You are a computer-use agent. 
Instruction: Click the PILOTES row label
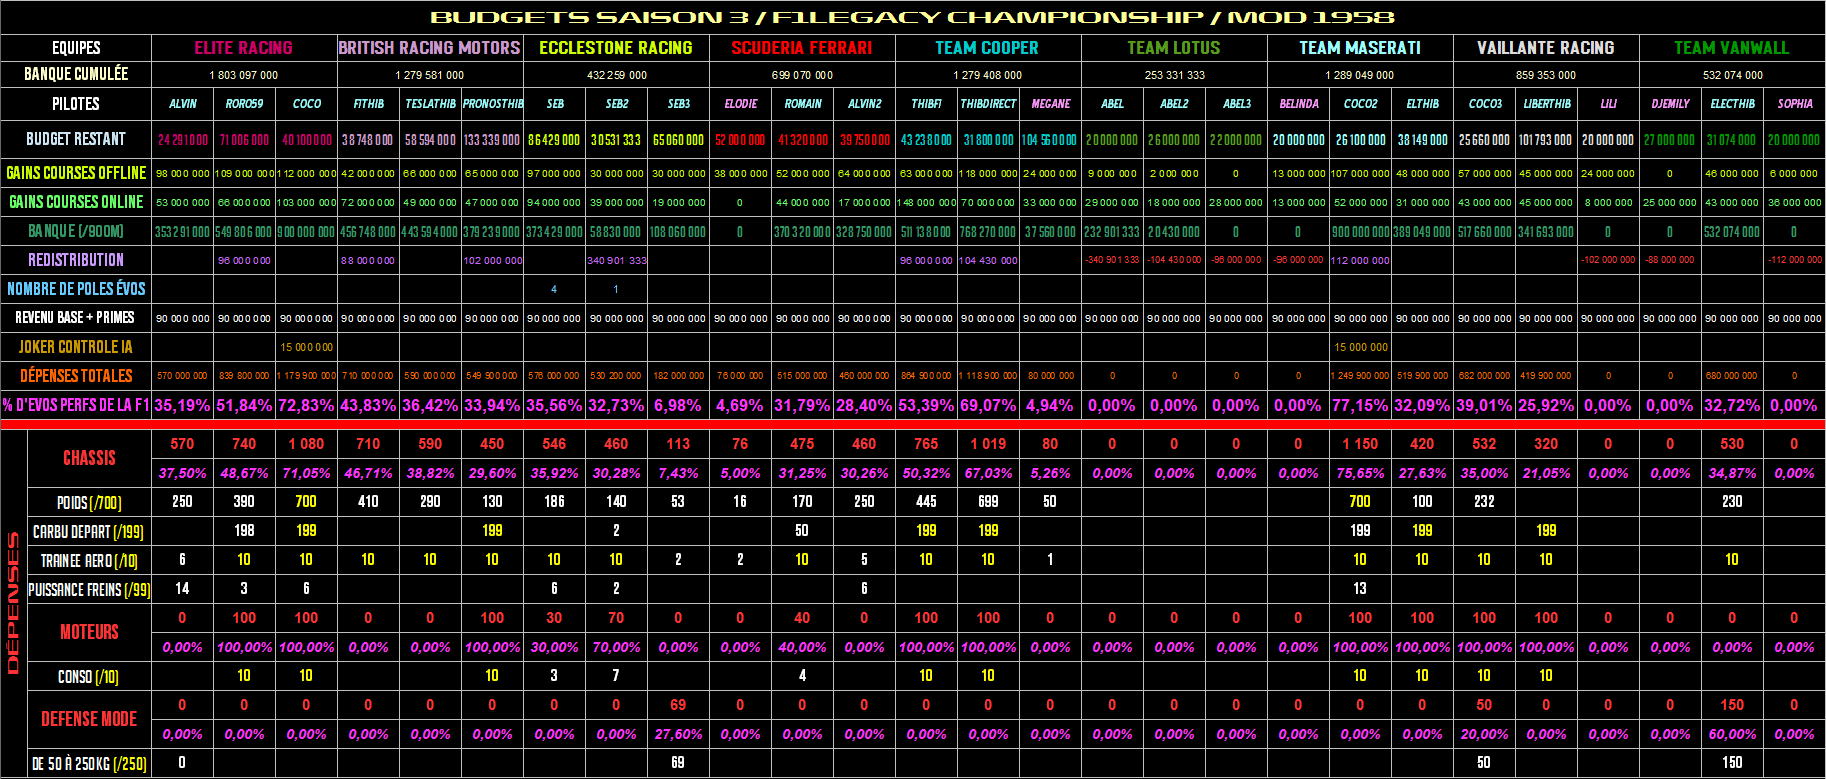pos(76,103)
